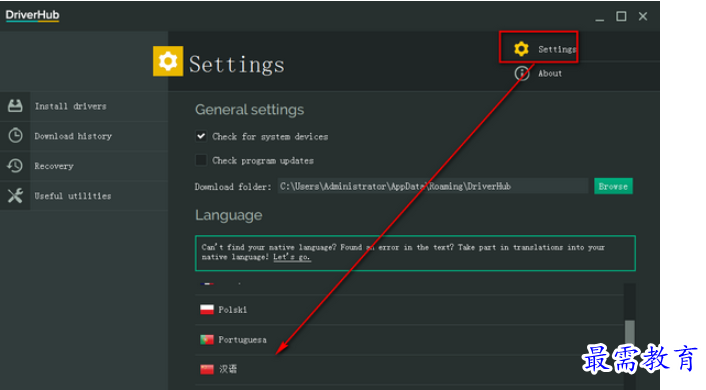Click the yellow gear icon beside Settings title
706x390 pixels.
[x=168, y=61]
